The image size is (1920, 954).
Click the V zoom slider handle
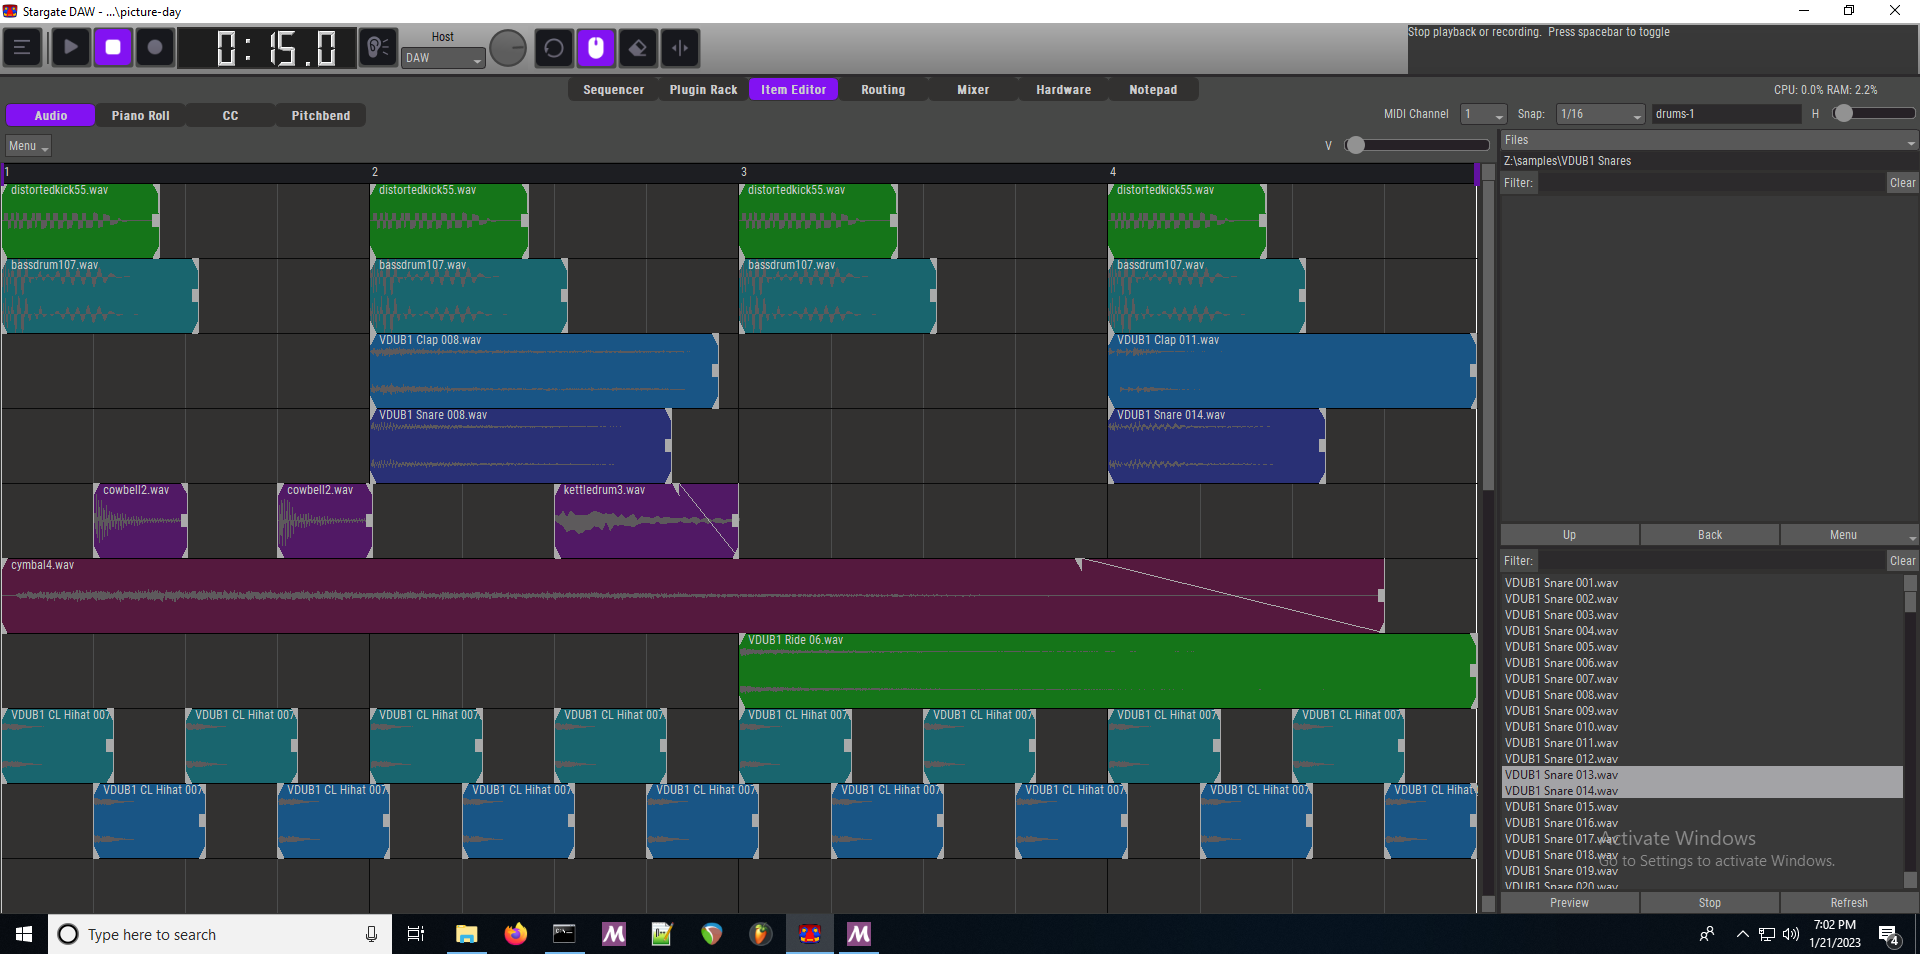pos(1355,146)
